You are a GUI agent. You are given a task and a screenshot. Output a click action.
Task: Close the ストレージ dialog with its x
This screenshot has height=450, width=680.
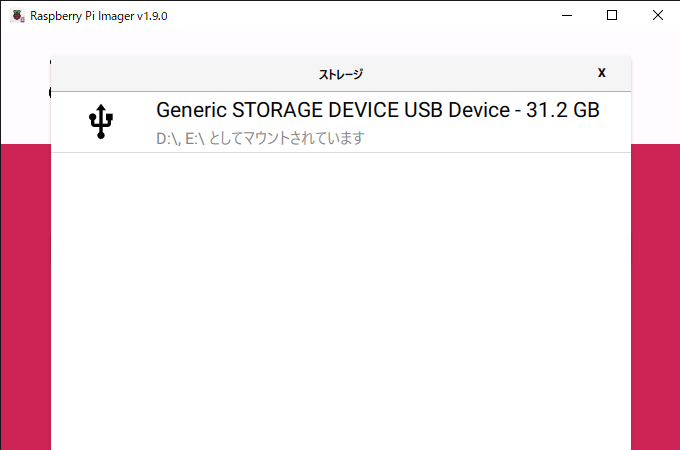coord(602,72)
